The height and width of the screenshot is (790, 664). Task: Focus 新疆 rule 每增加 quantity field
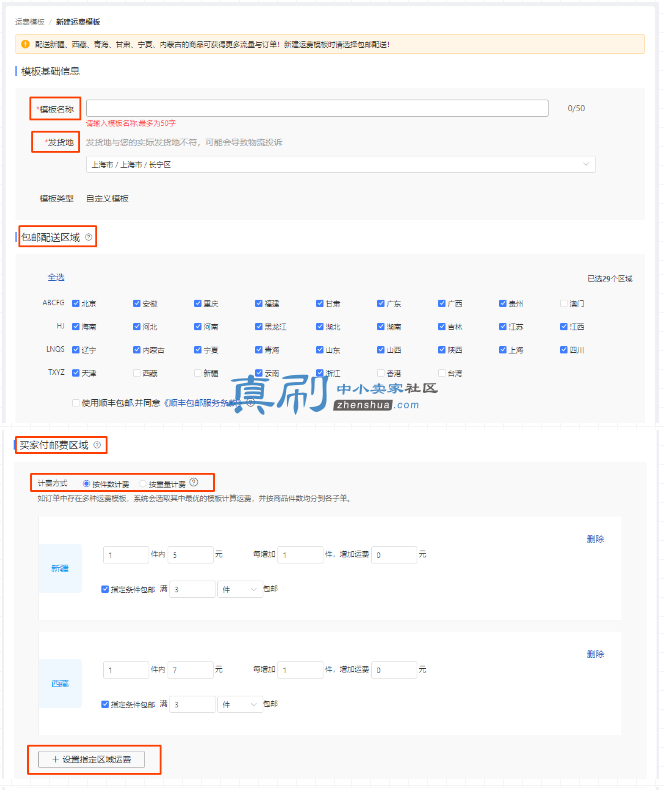(x=300, y=555)
